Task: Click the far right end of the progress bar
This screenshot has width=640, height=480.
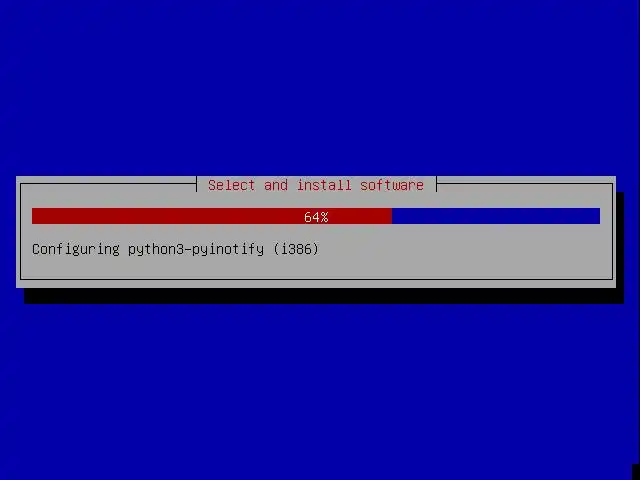Action: click(598, 216)
